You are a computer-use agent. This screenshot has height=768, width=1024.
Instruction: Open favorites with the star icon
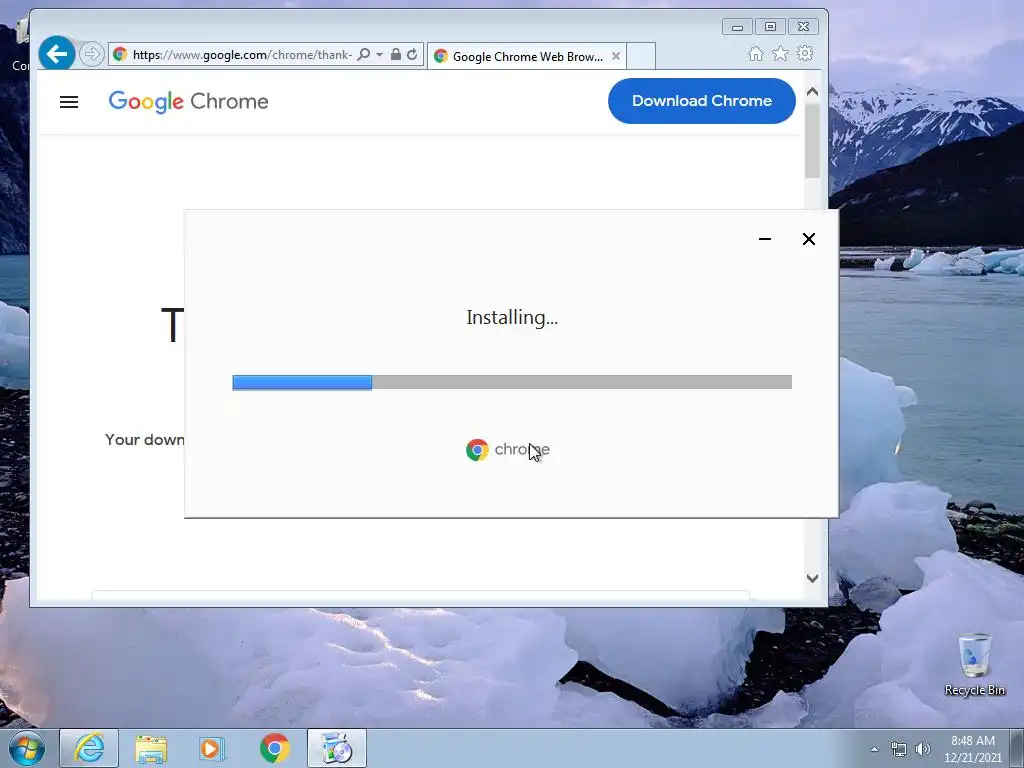point(780,54)
